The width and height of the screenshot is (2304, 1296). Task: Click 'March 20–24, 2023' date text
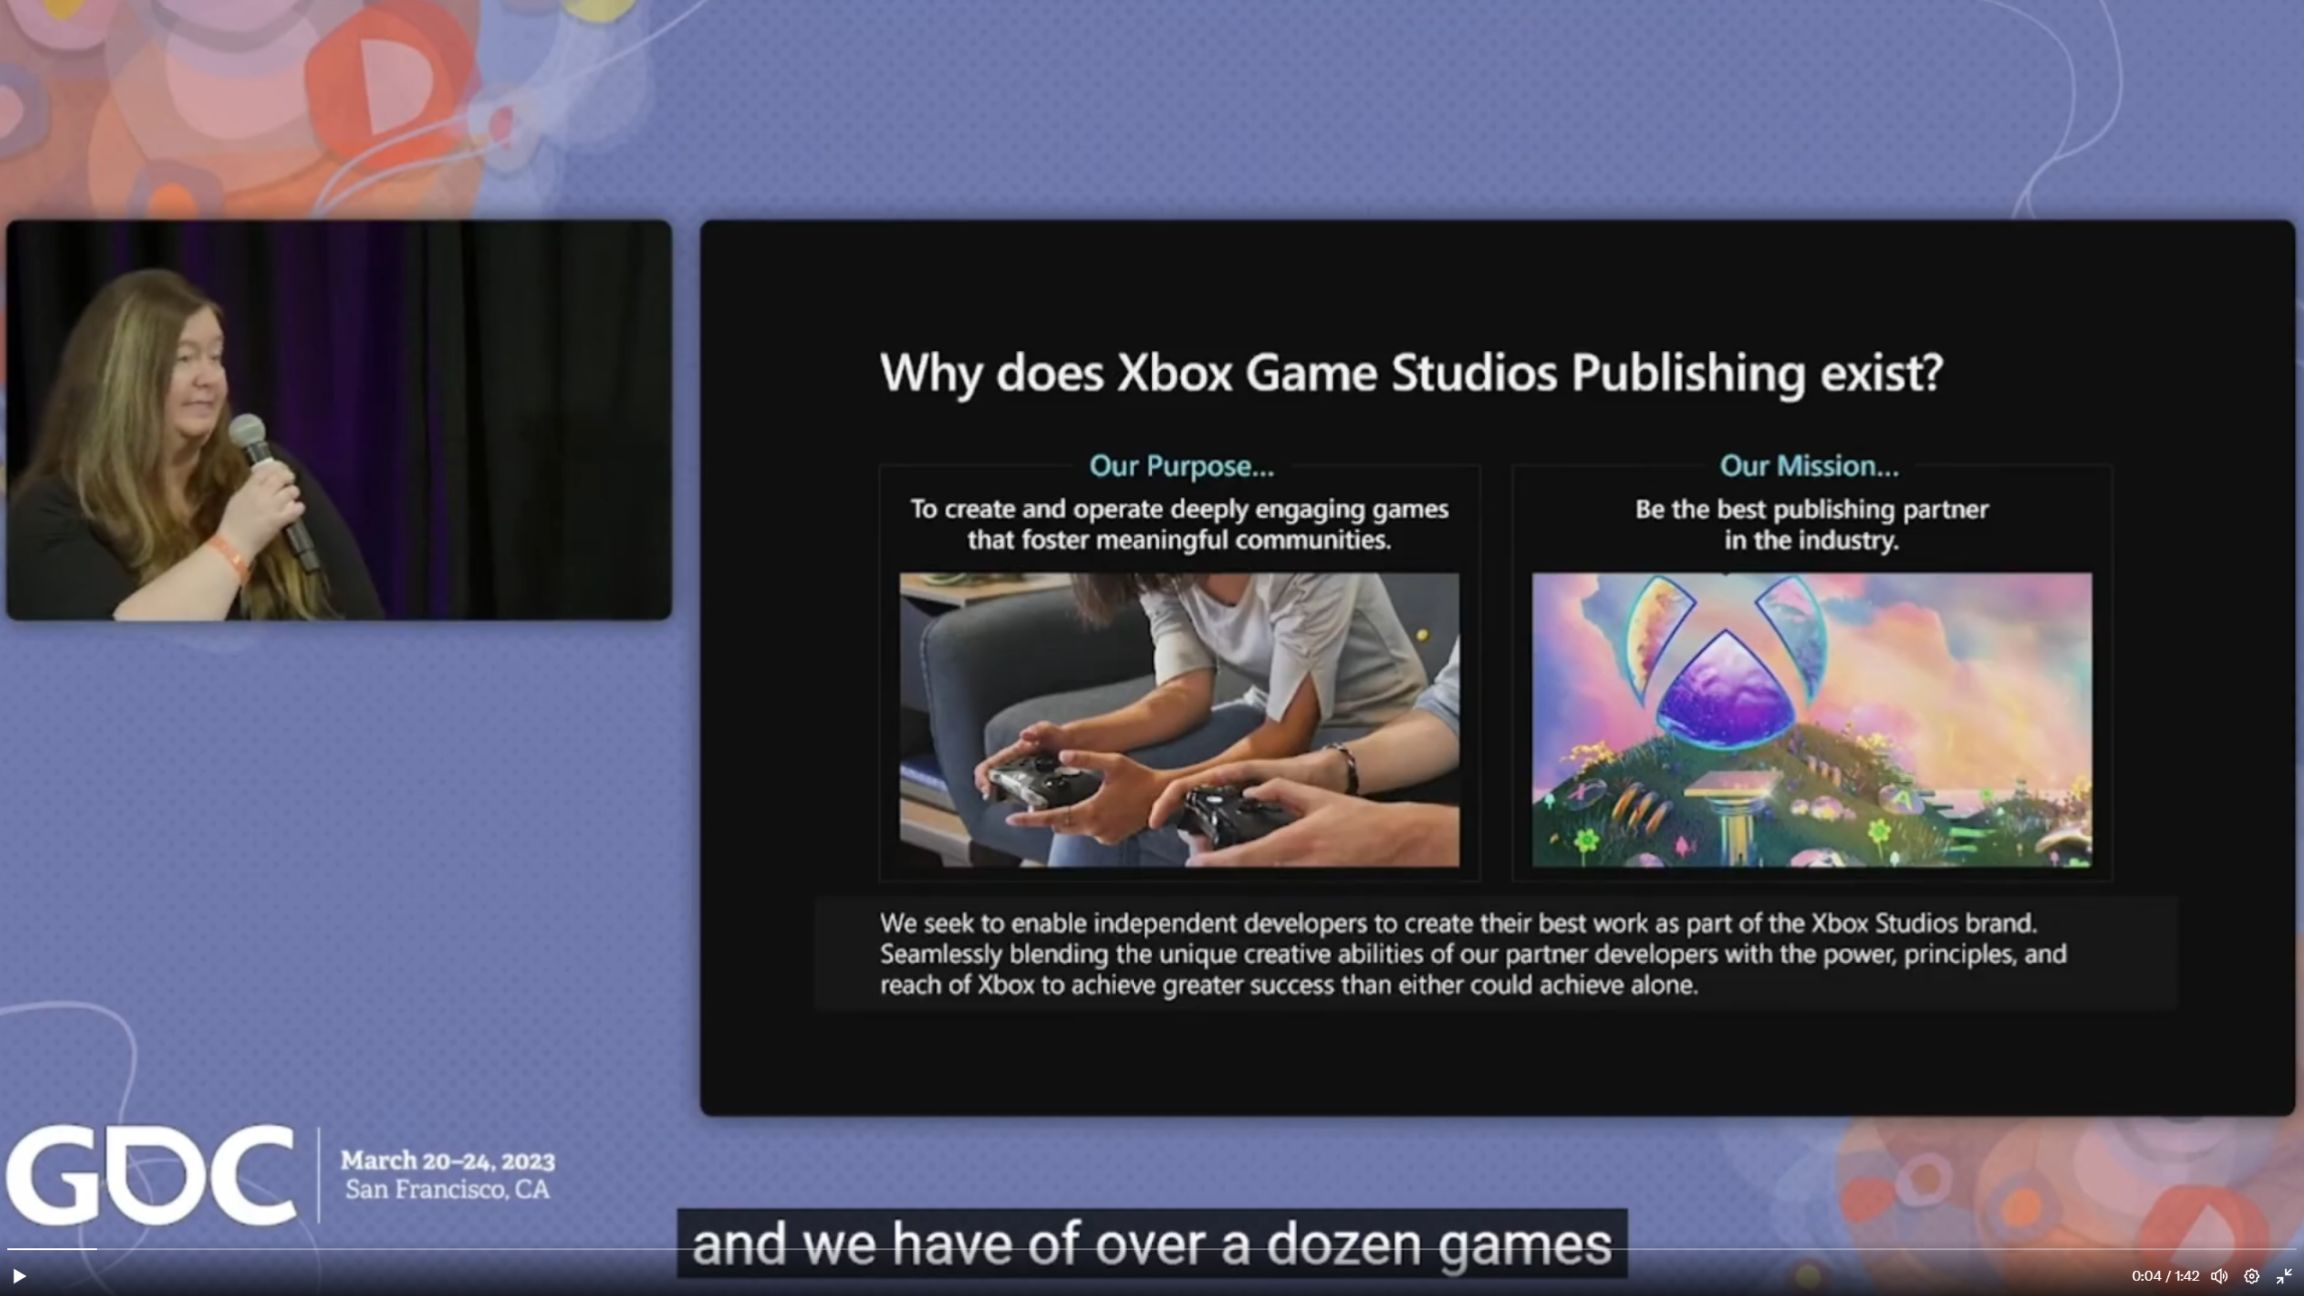(447, 1161)
